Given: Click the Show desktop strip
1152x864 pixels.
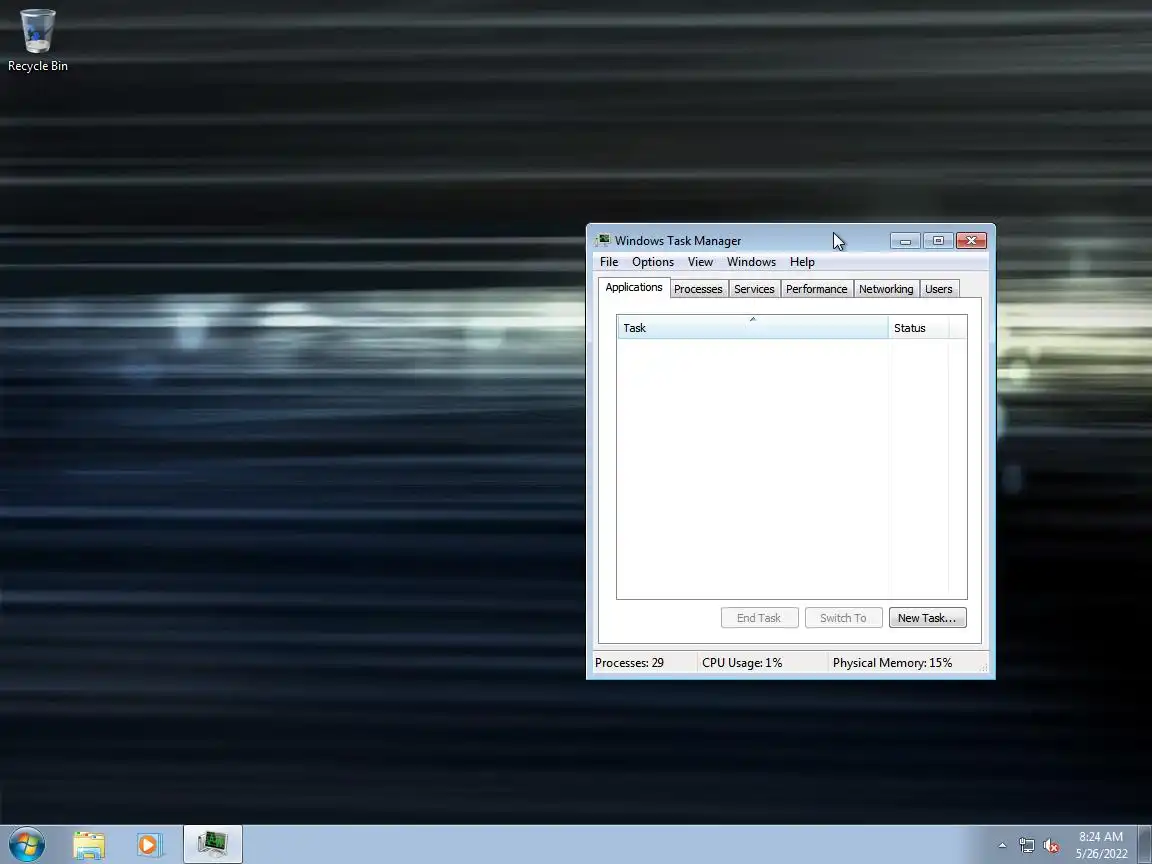Looking at the screenshot, I should click(1145, 845).
